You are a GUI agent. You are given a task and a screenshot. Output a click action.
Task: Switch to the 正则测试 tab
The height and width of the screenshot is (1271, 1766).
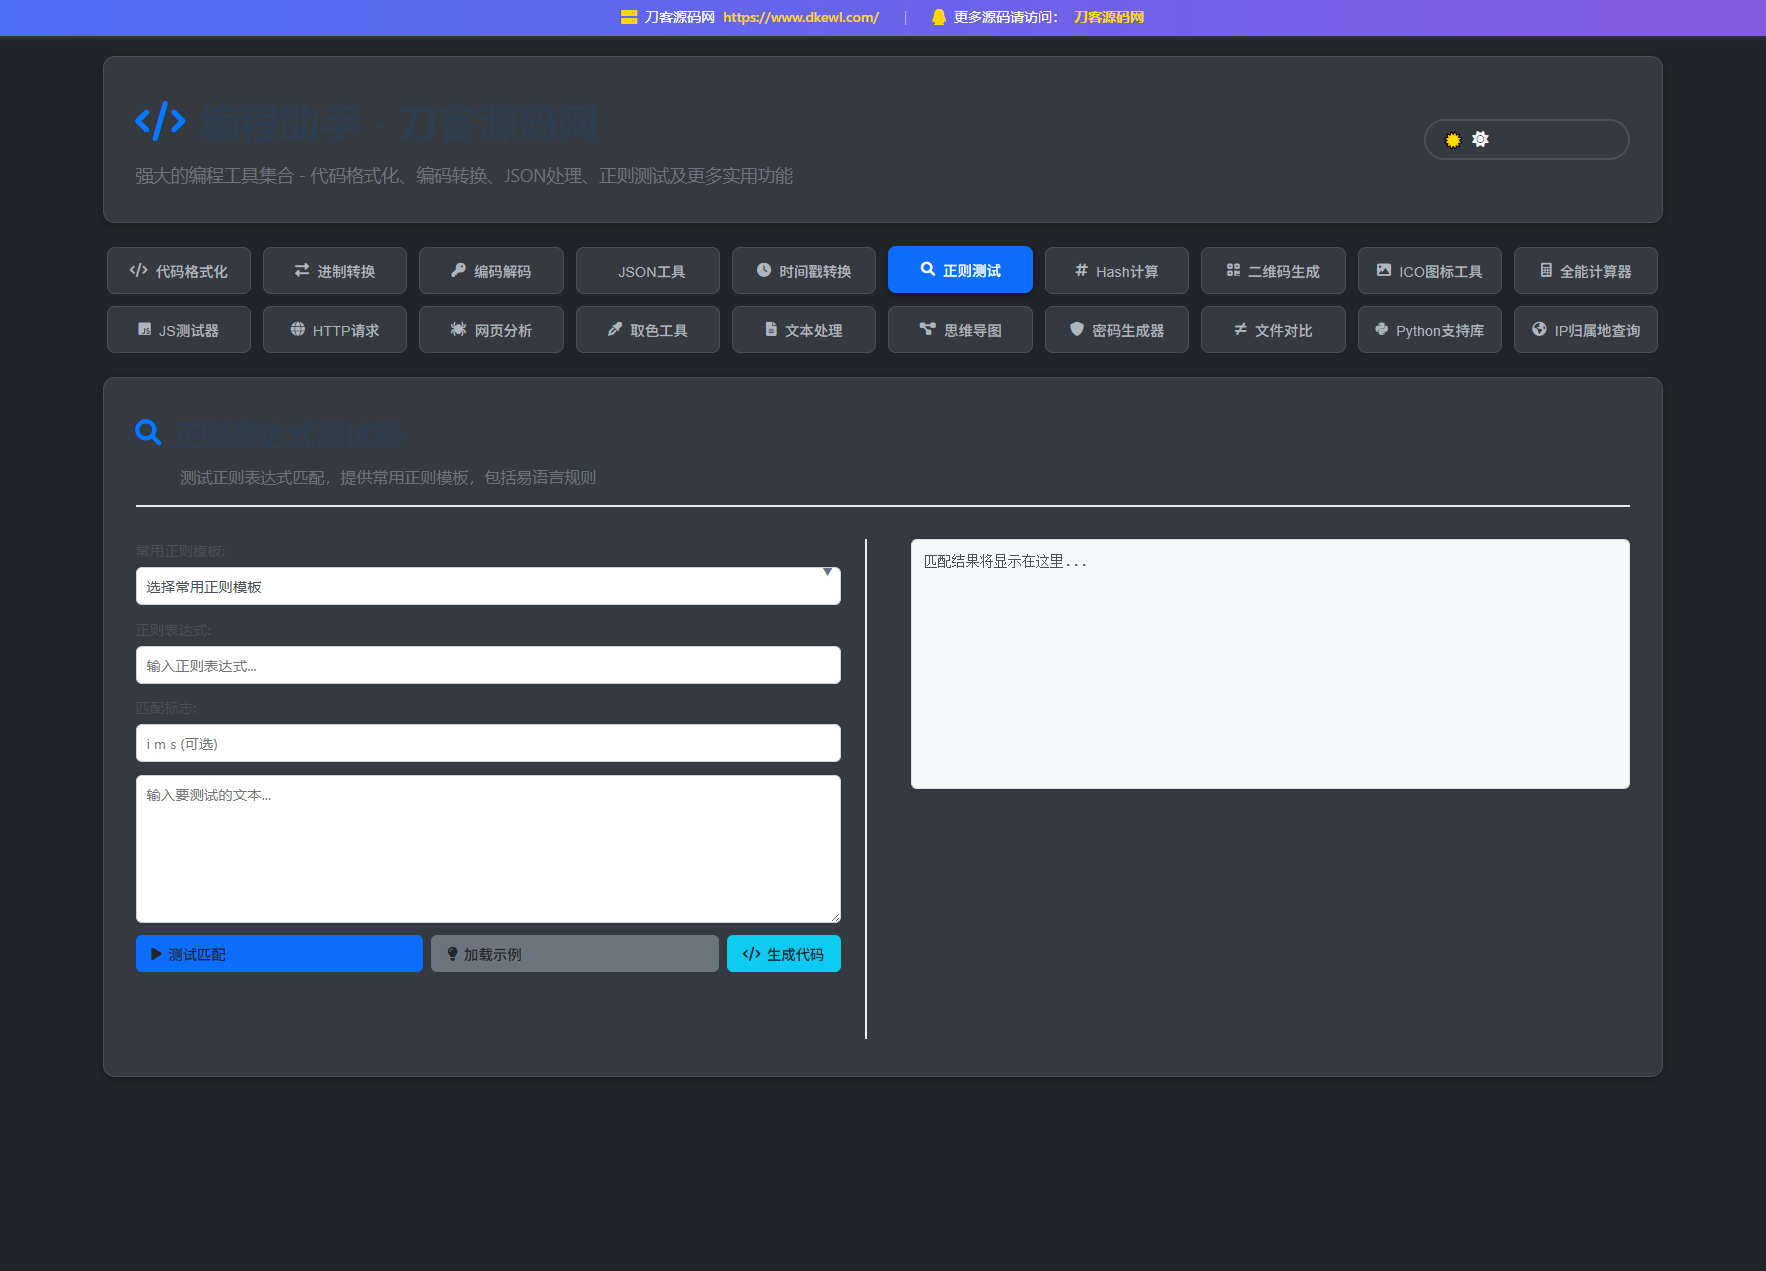[959, 269]
